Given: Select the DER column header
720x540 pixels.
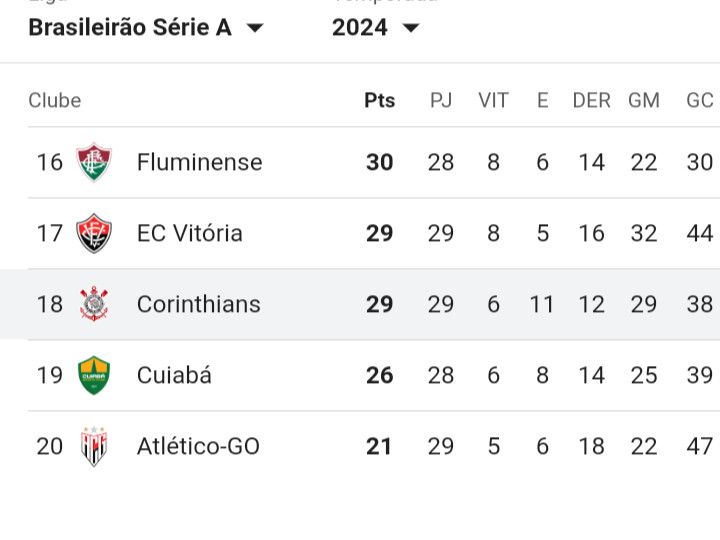Looking at the screenshot, I should 591,100.
